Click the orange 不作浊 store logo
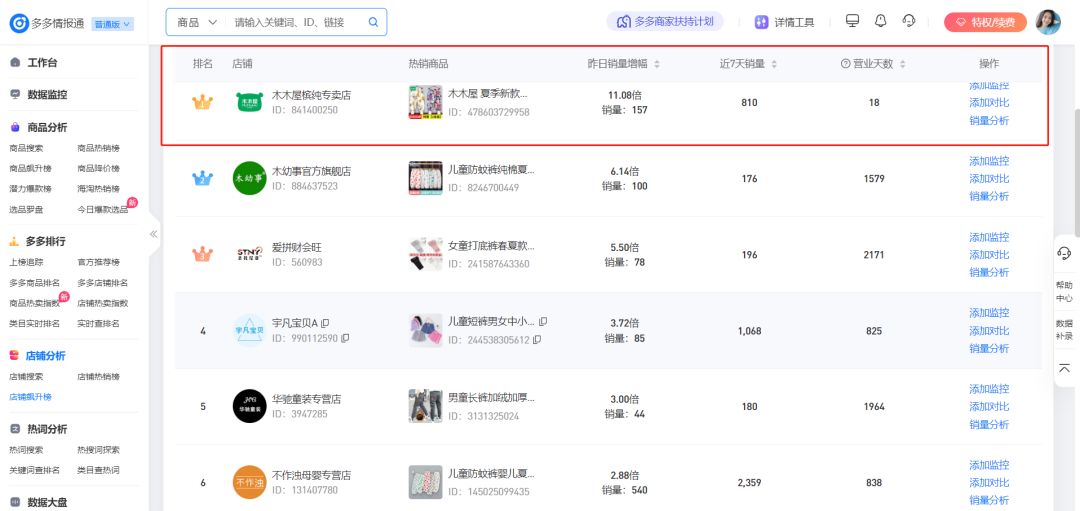The width and height of the screenshot is (1080, 511). (x=249, y=482)
